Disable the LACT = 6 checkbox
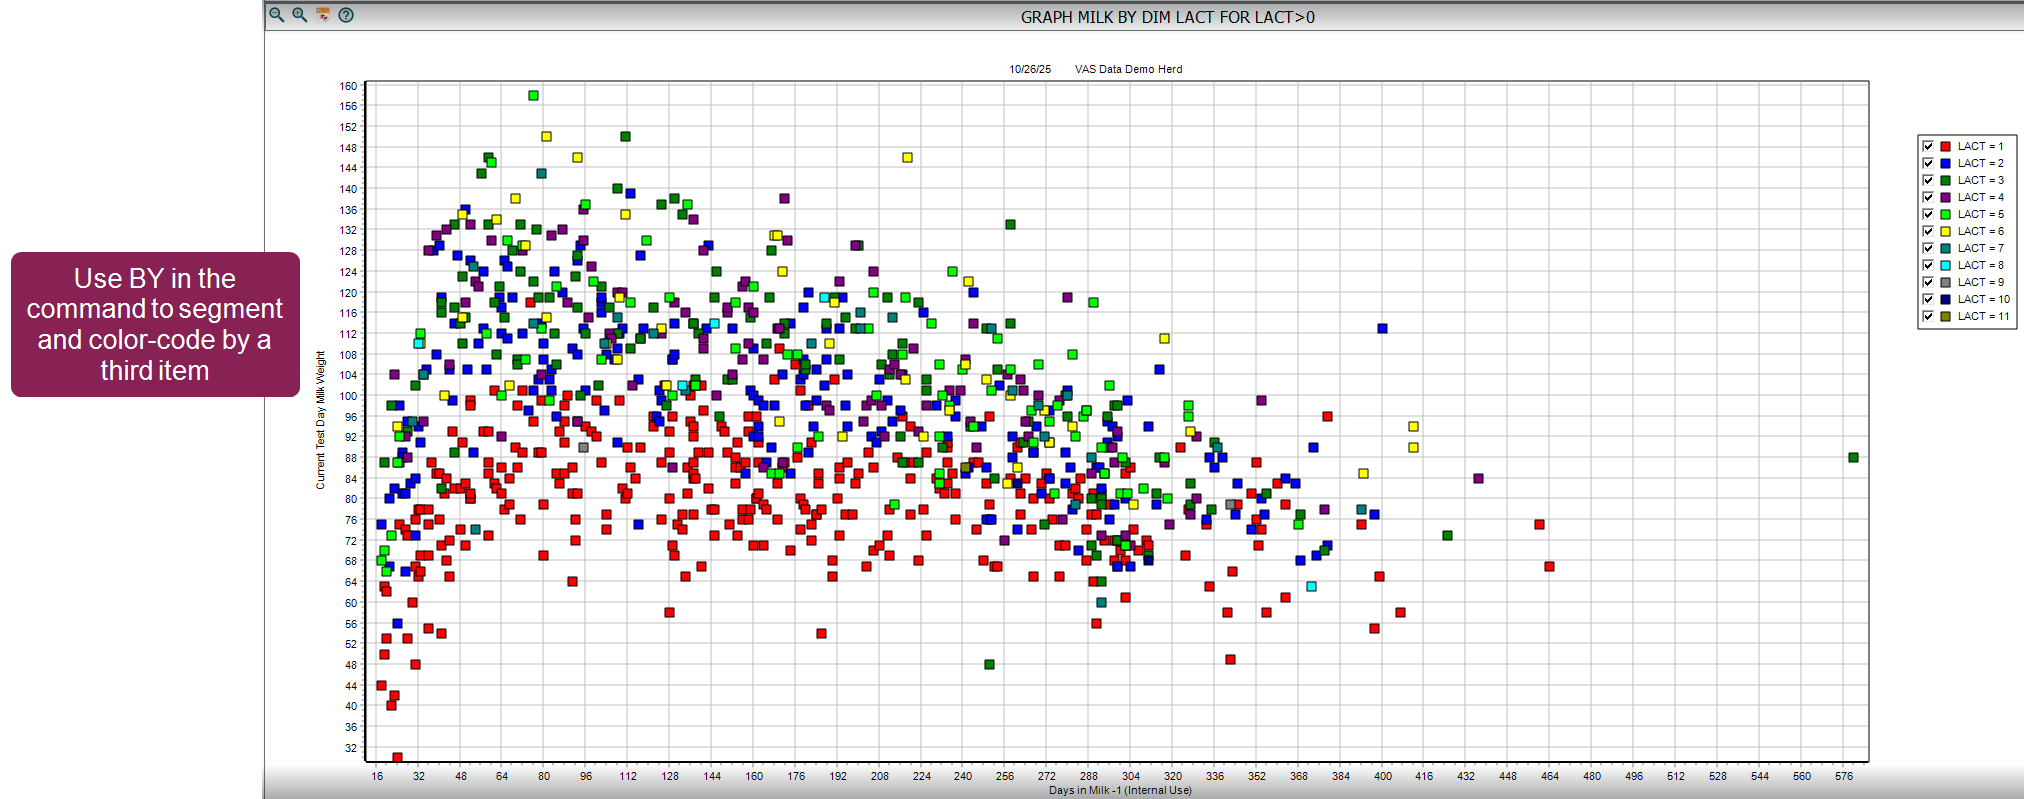 (1928, 231)
